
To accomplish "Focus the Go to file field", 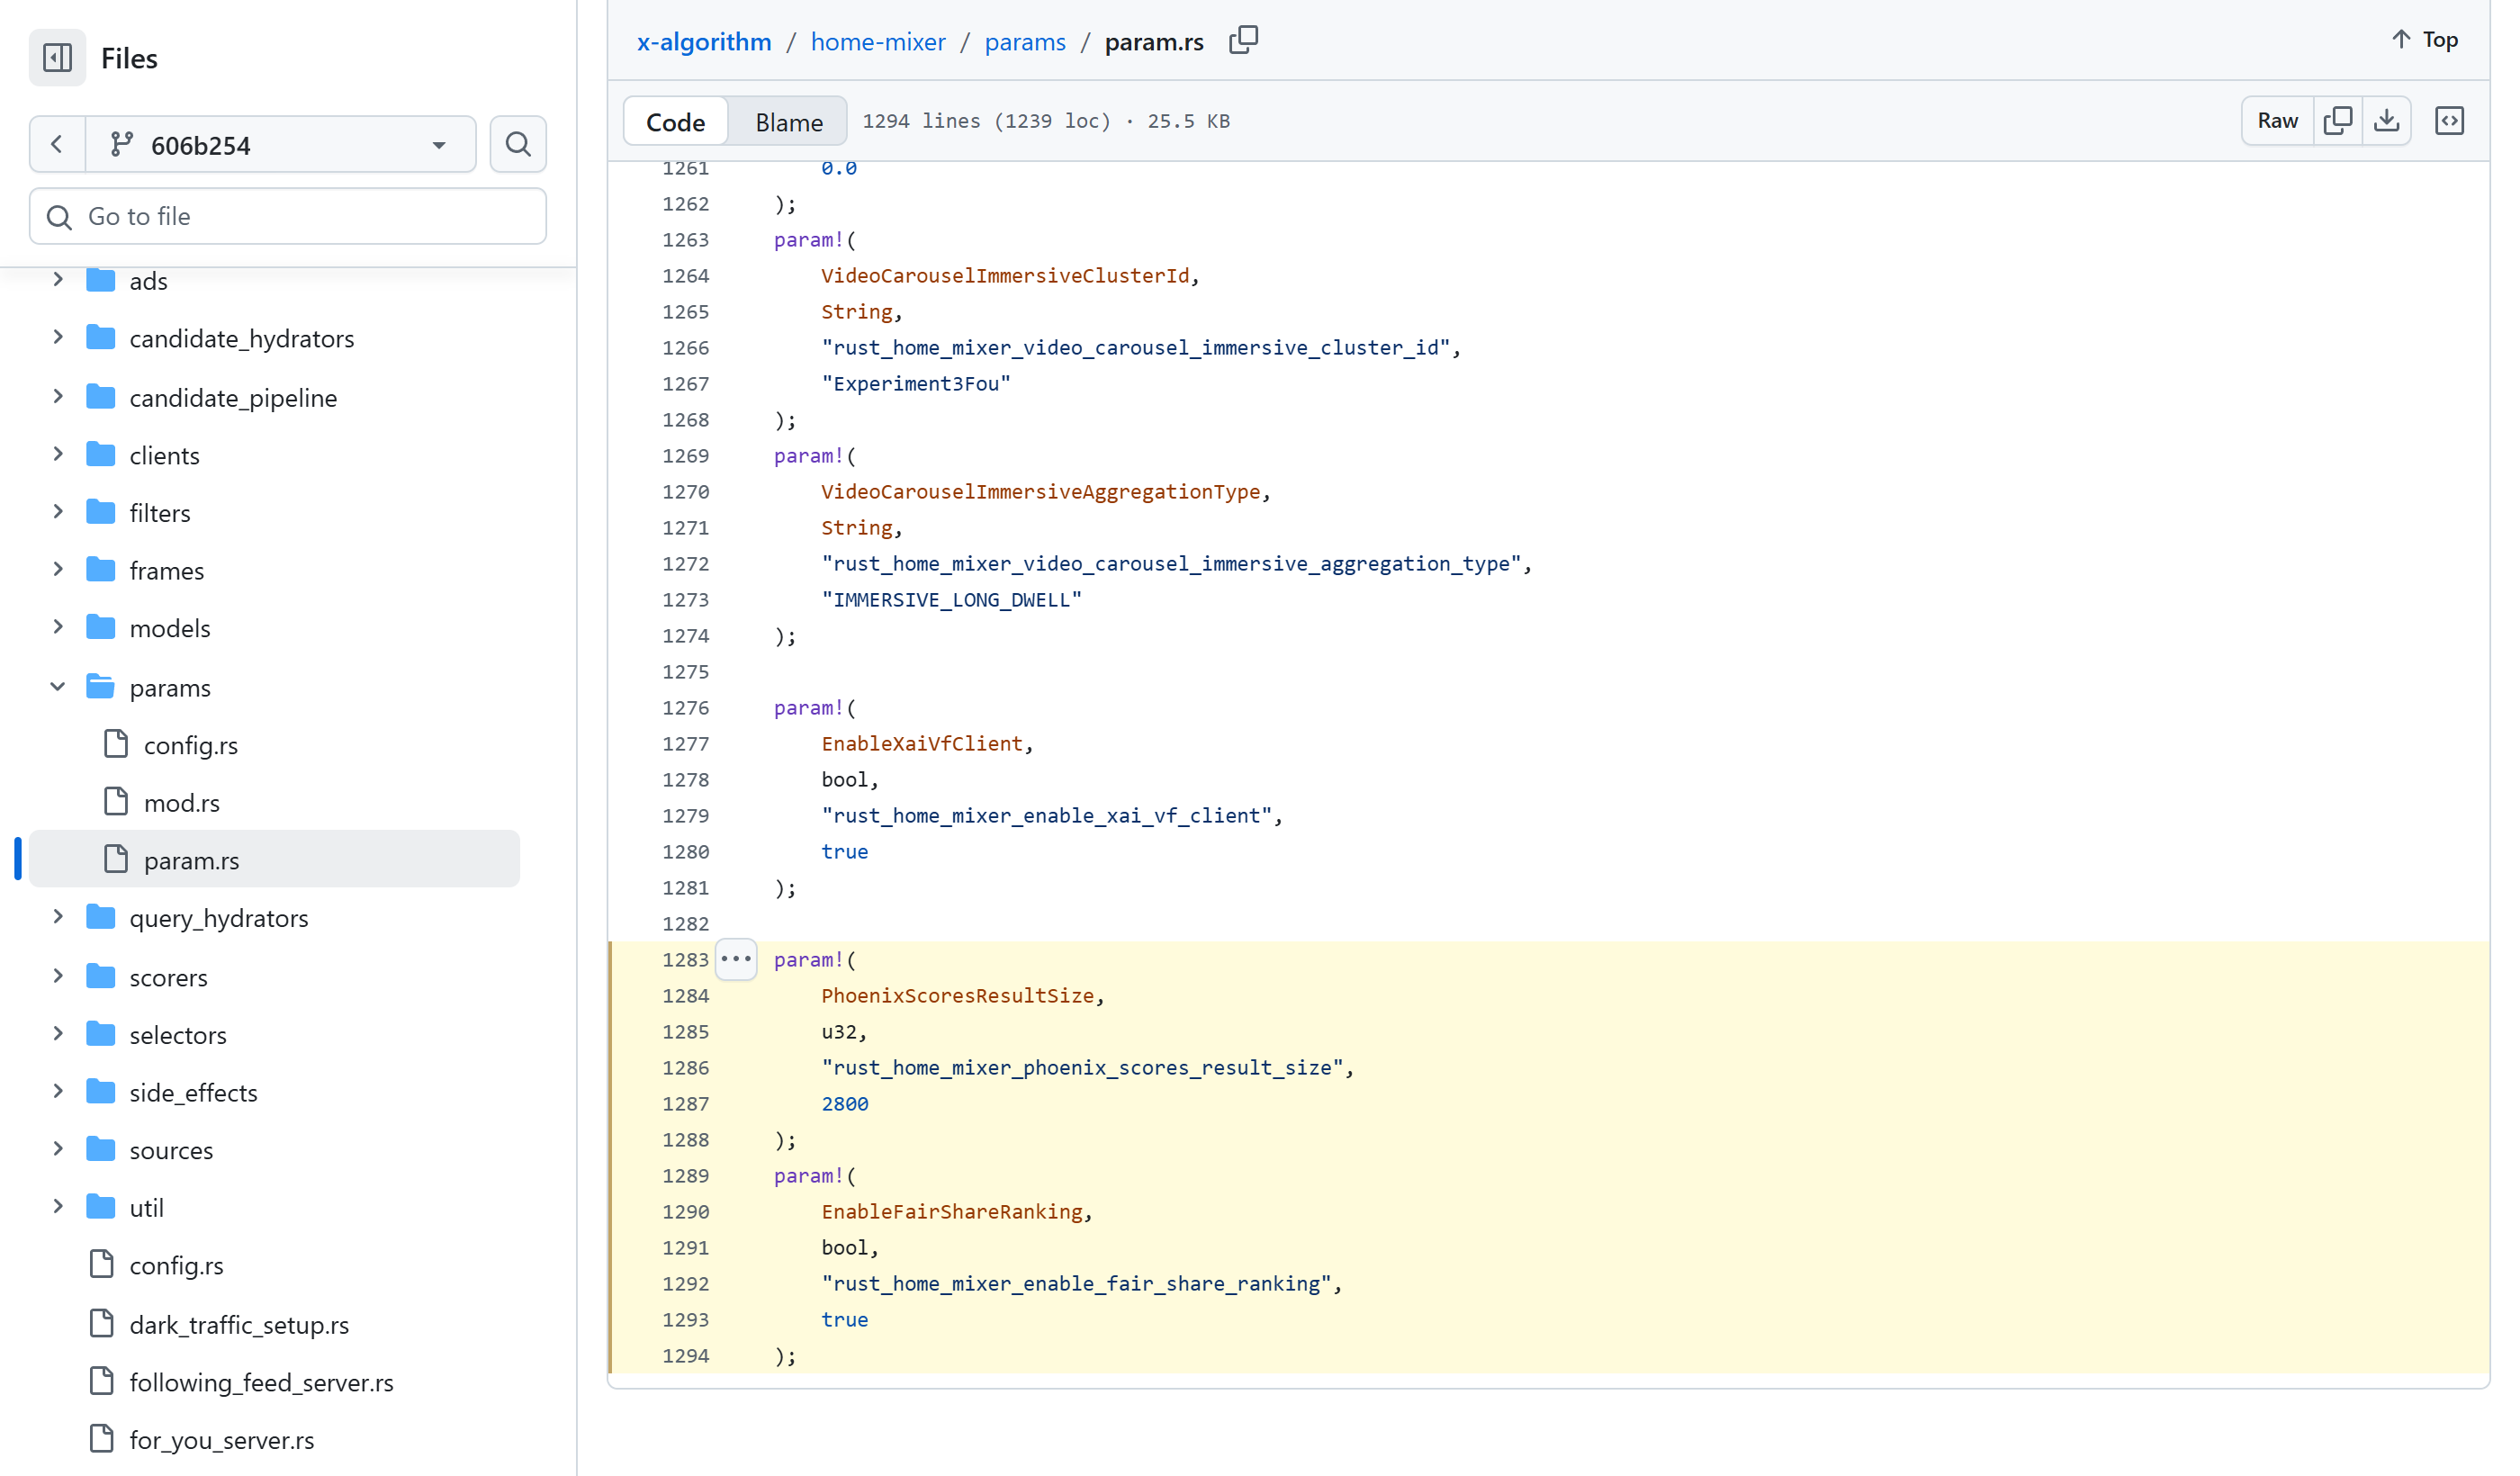I will pos(288,216).
